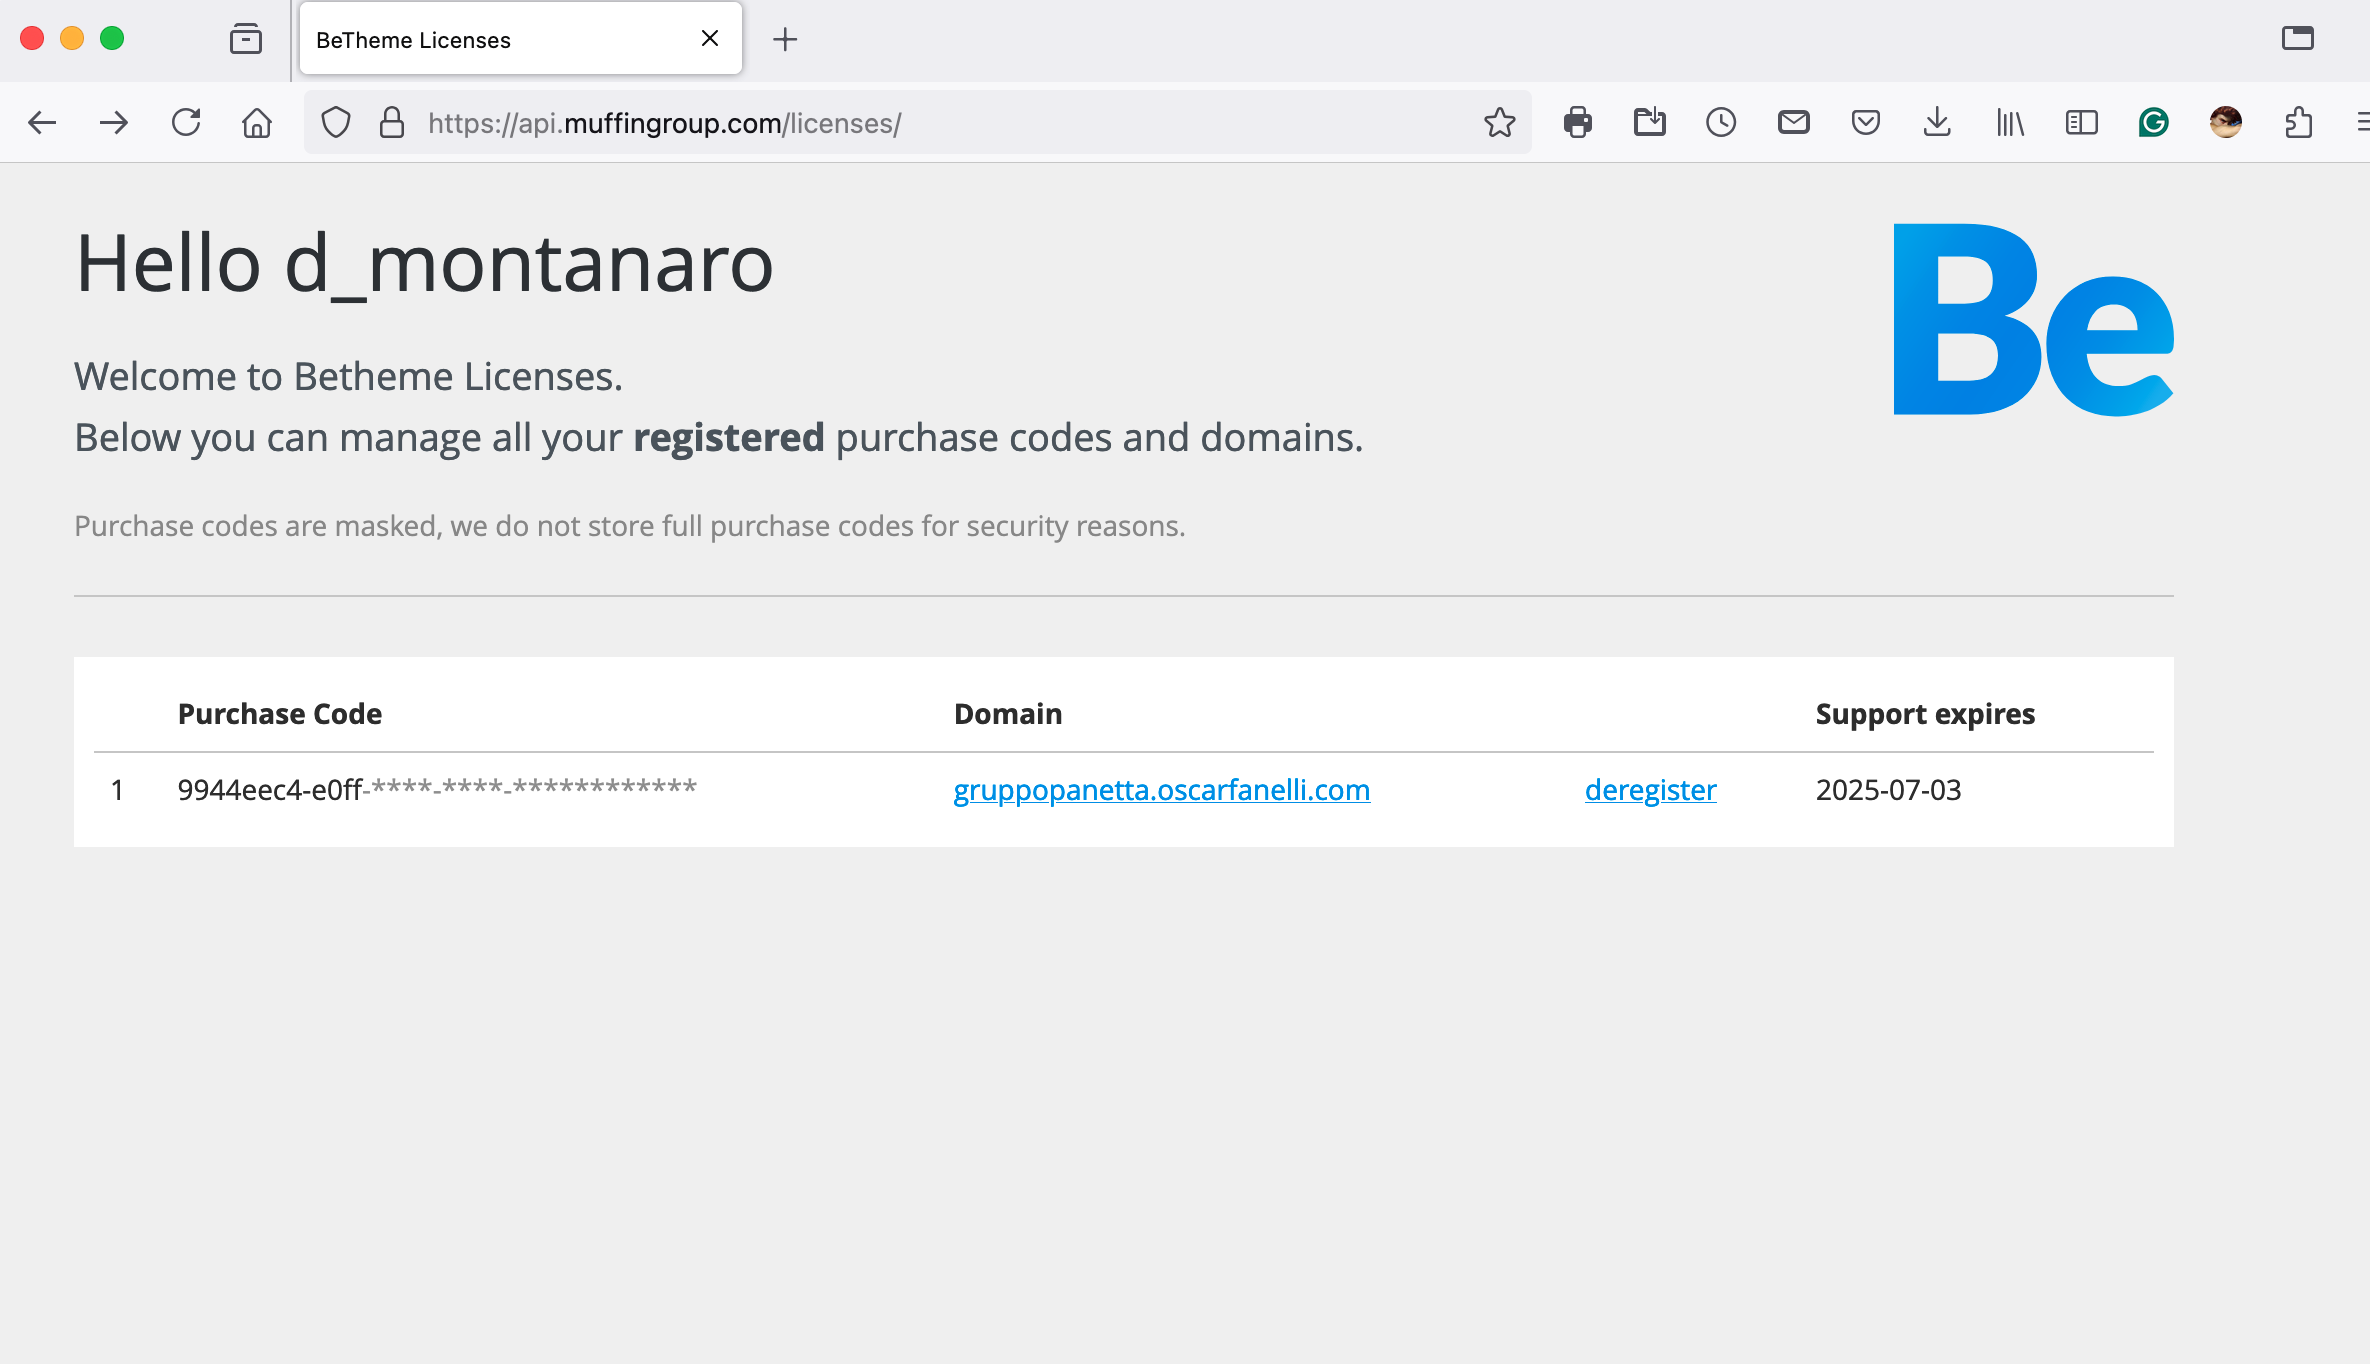Open Firefox View tab icon
This screenshot has width=2370, height=1364.
pos(246,39)
